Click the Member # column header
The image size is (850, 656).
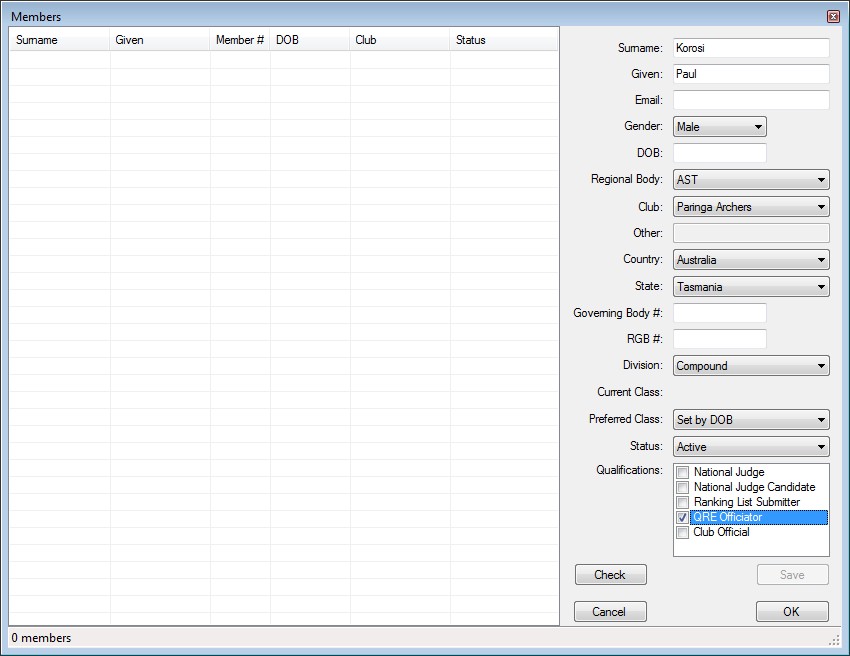(240, 40)
